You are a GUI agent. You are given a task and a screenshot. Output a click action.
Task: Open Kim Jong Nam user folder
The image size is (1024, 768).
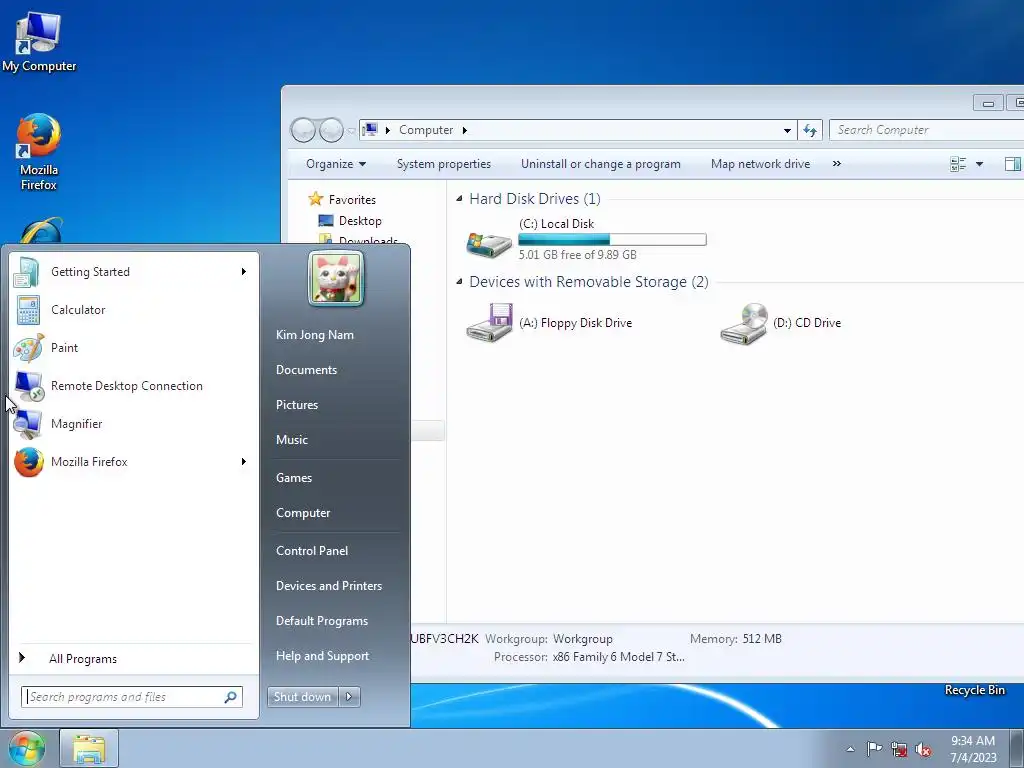(315, 335)
